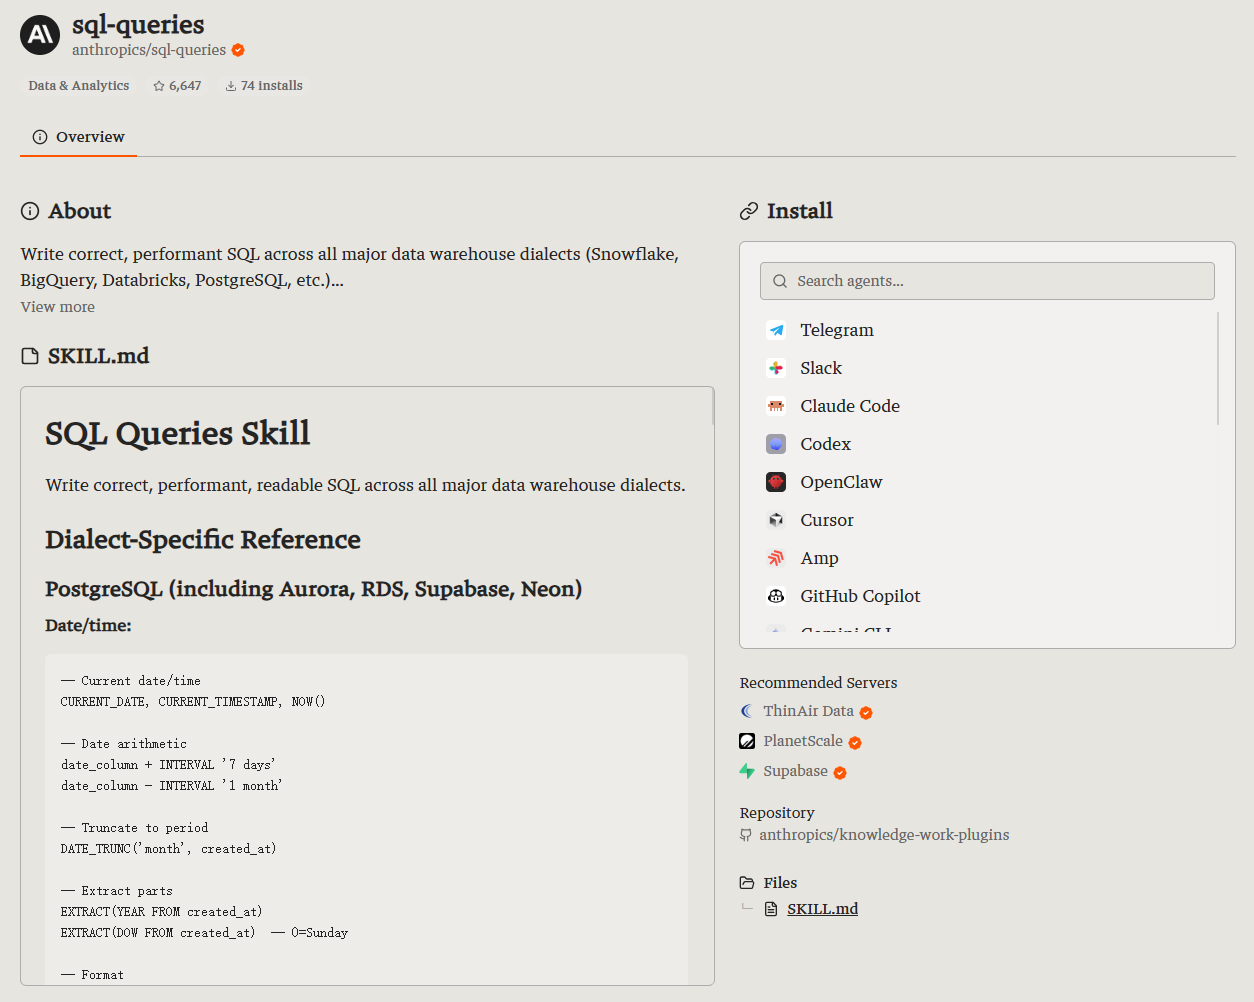Image resolution: width=1254 pixels, height=1002 pixels.
Task: Open SKILL.md in the Files tree
Action: 822,909
